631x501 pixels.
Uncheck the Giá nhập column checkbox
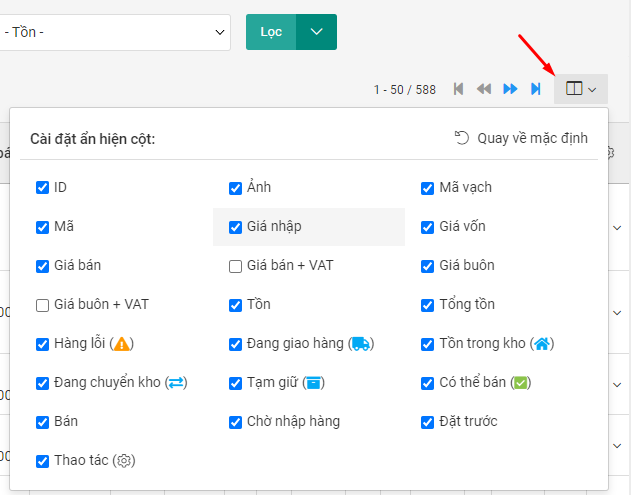tap(235, 227)
